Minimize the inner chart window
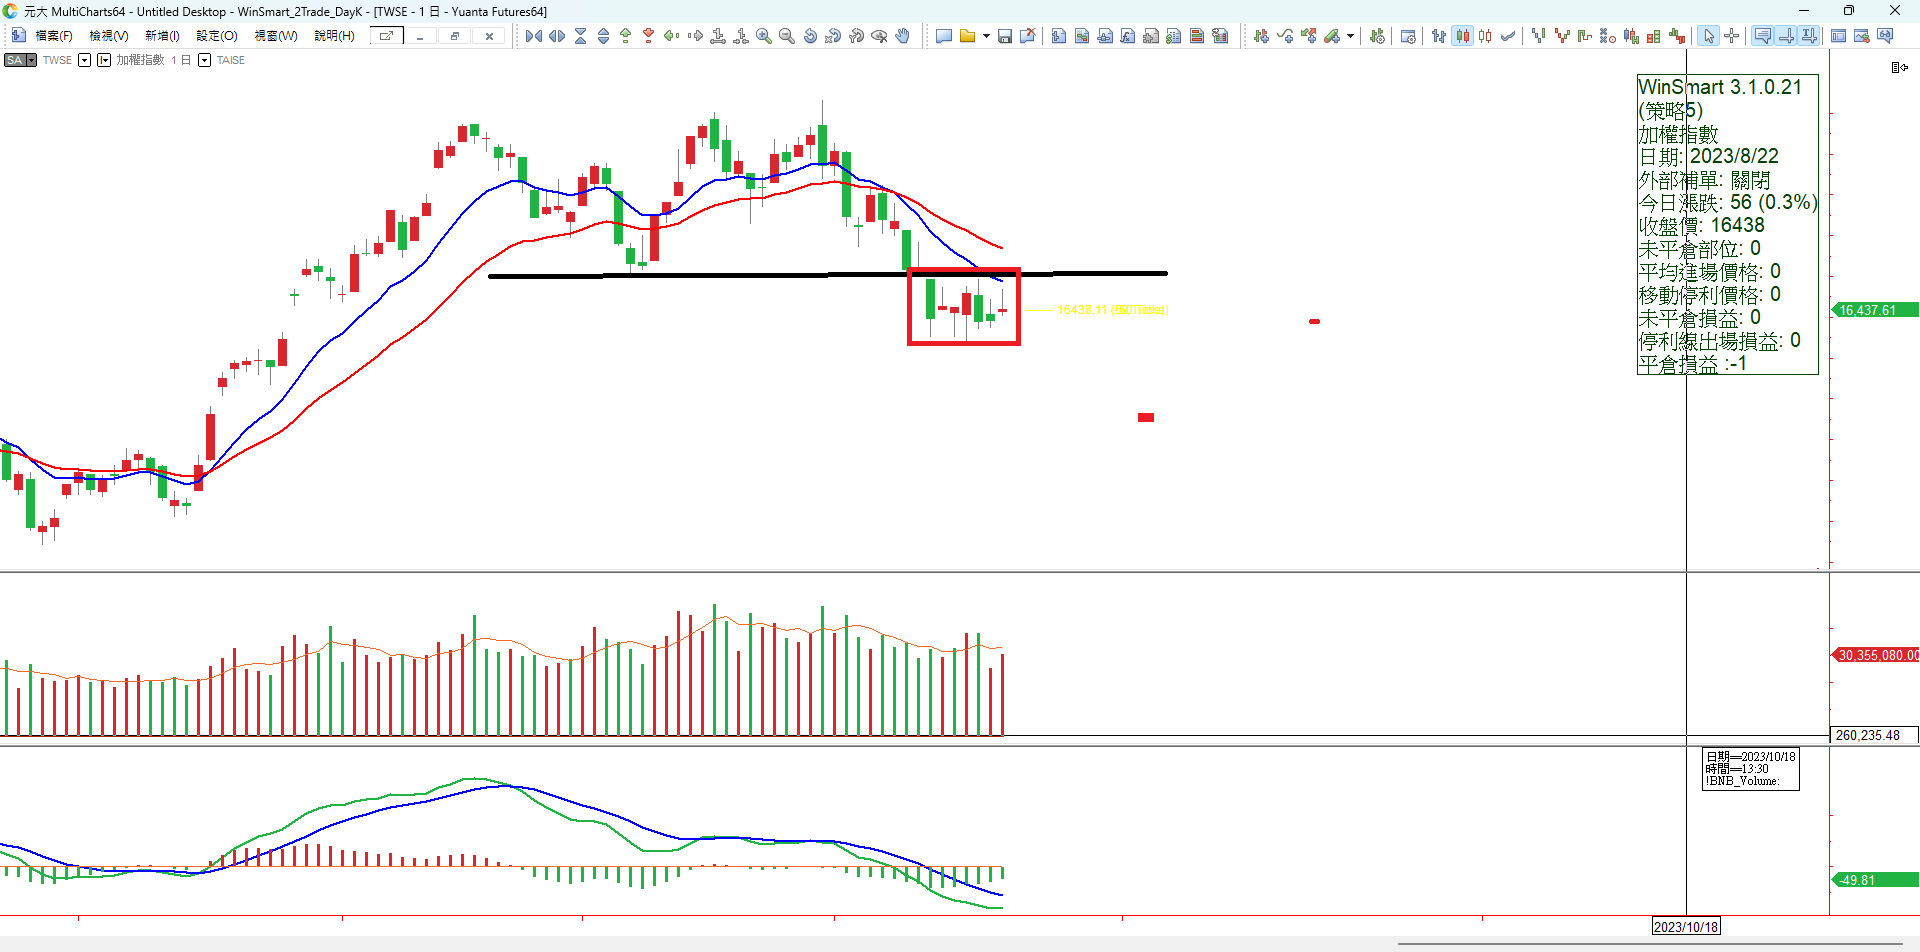Screen dimensions: 1920x952 421,36
